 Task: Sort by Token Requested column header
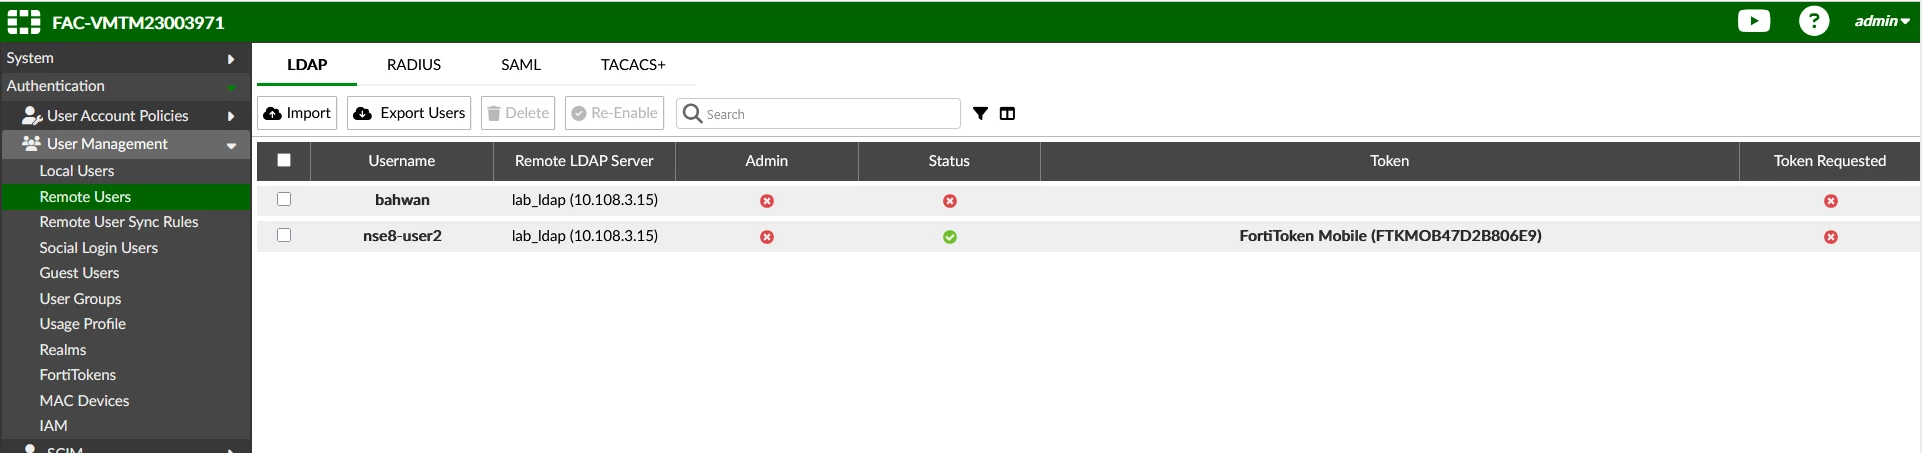1830,161
